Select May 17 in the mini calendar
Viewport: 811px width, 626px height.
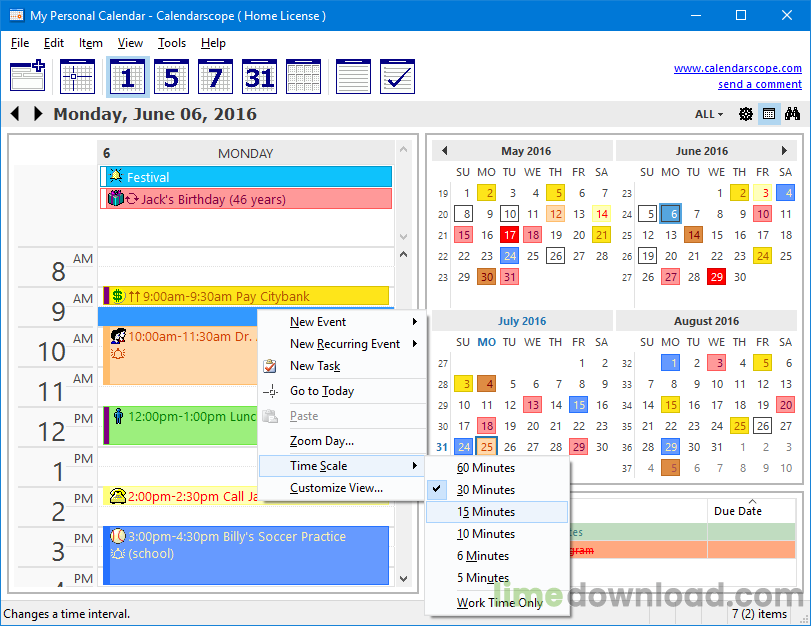(x=509, y=235)
